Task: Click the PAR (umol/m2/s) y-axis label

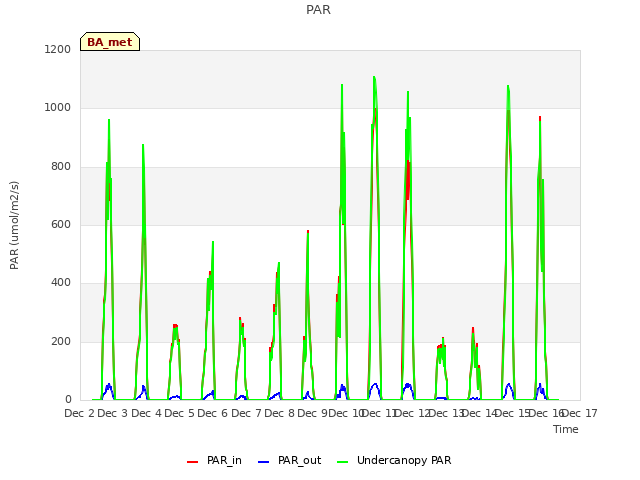Action: tap(14, 225)
